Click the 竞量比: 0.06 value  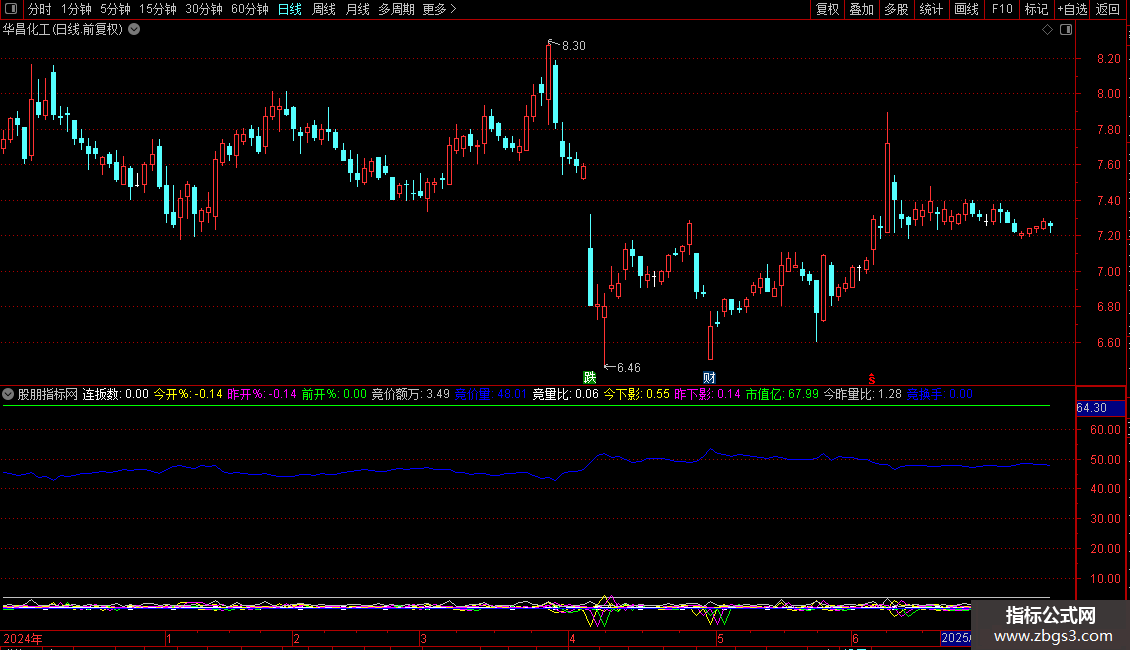pyautogui.click(x=566, y=394)
